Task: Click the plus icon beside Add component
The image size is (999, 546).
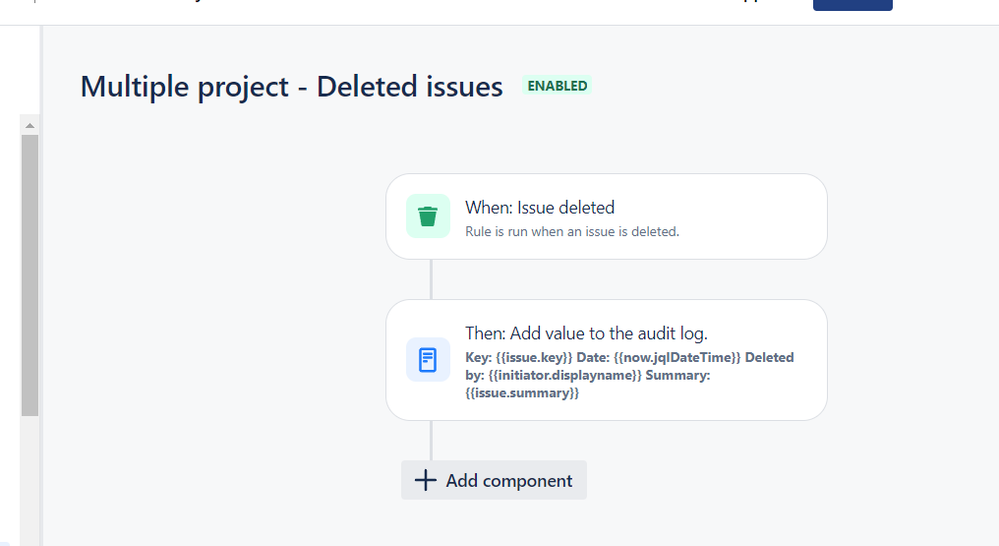Action: 426,480
